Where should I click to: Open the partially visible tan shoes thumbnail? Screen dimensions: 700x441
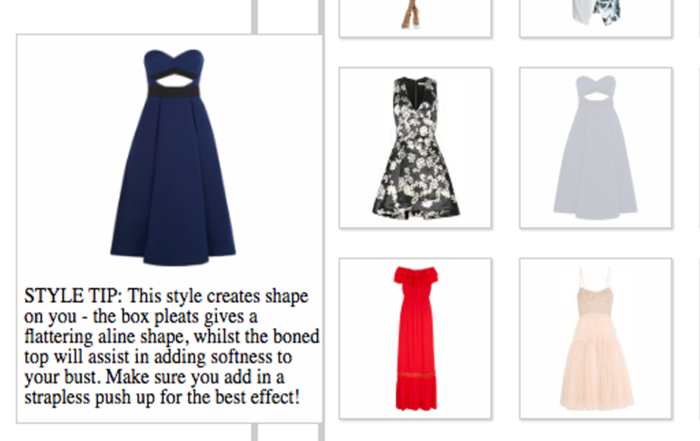[x=415, y=18]
